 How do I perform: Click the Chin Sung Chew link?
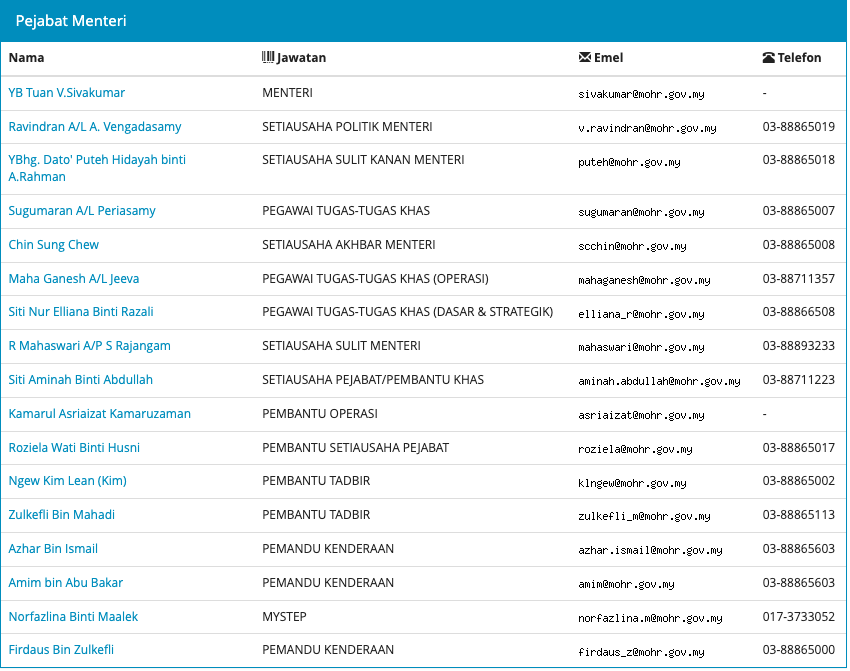[x=54, y=245]
